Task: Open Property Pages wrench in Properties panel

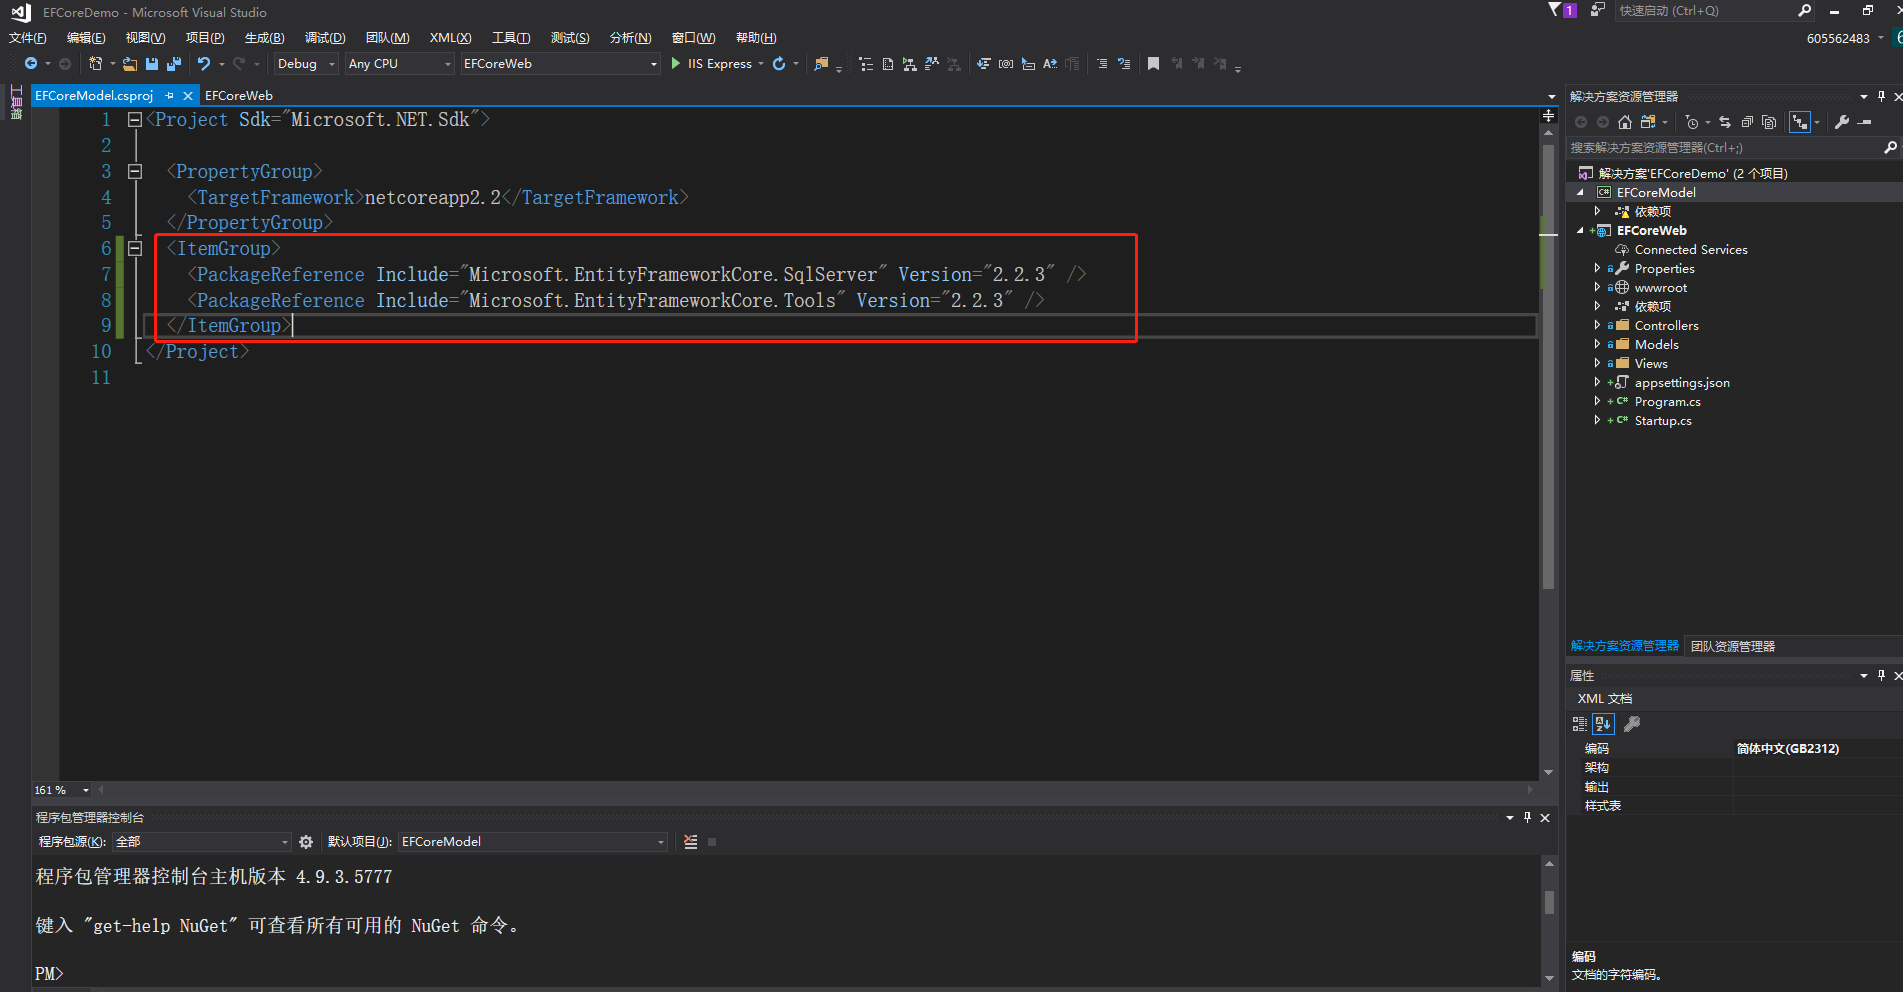Action: 1632,724
